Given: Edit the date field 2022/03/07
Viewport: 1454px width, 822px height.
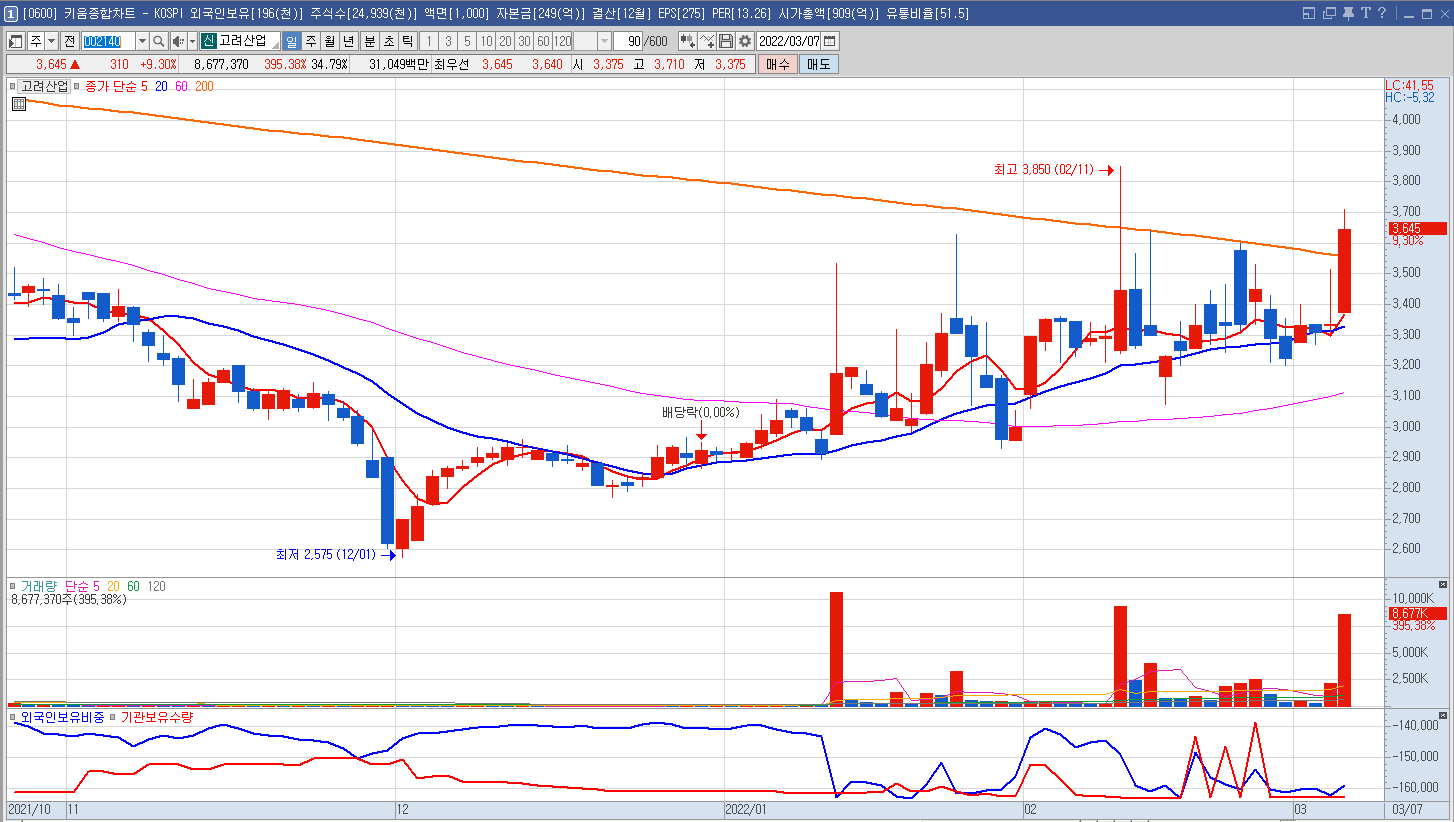Looking at the screenshot, I should [x=789, y=41].
